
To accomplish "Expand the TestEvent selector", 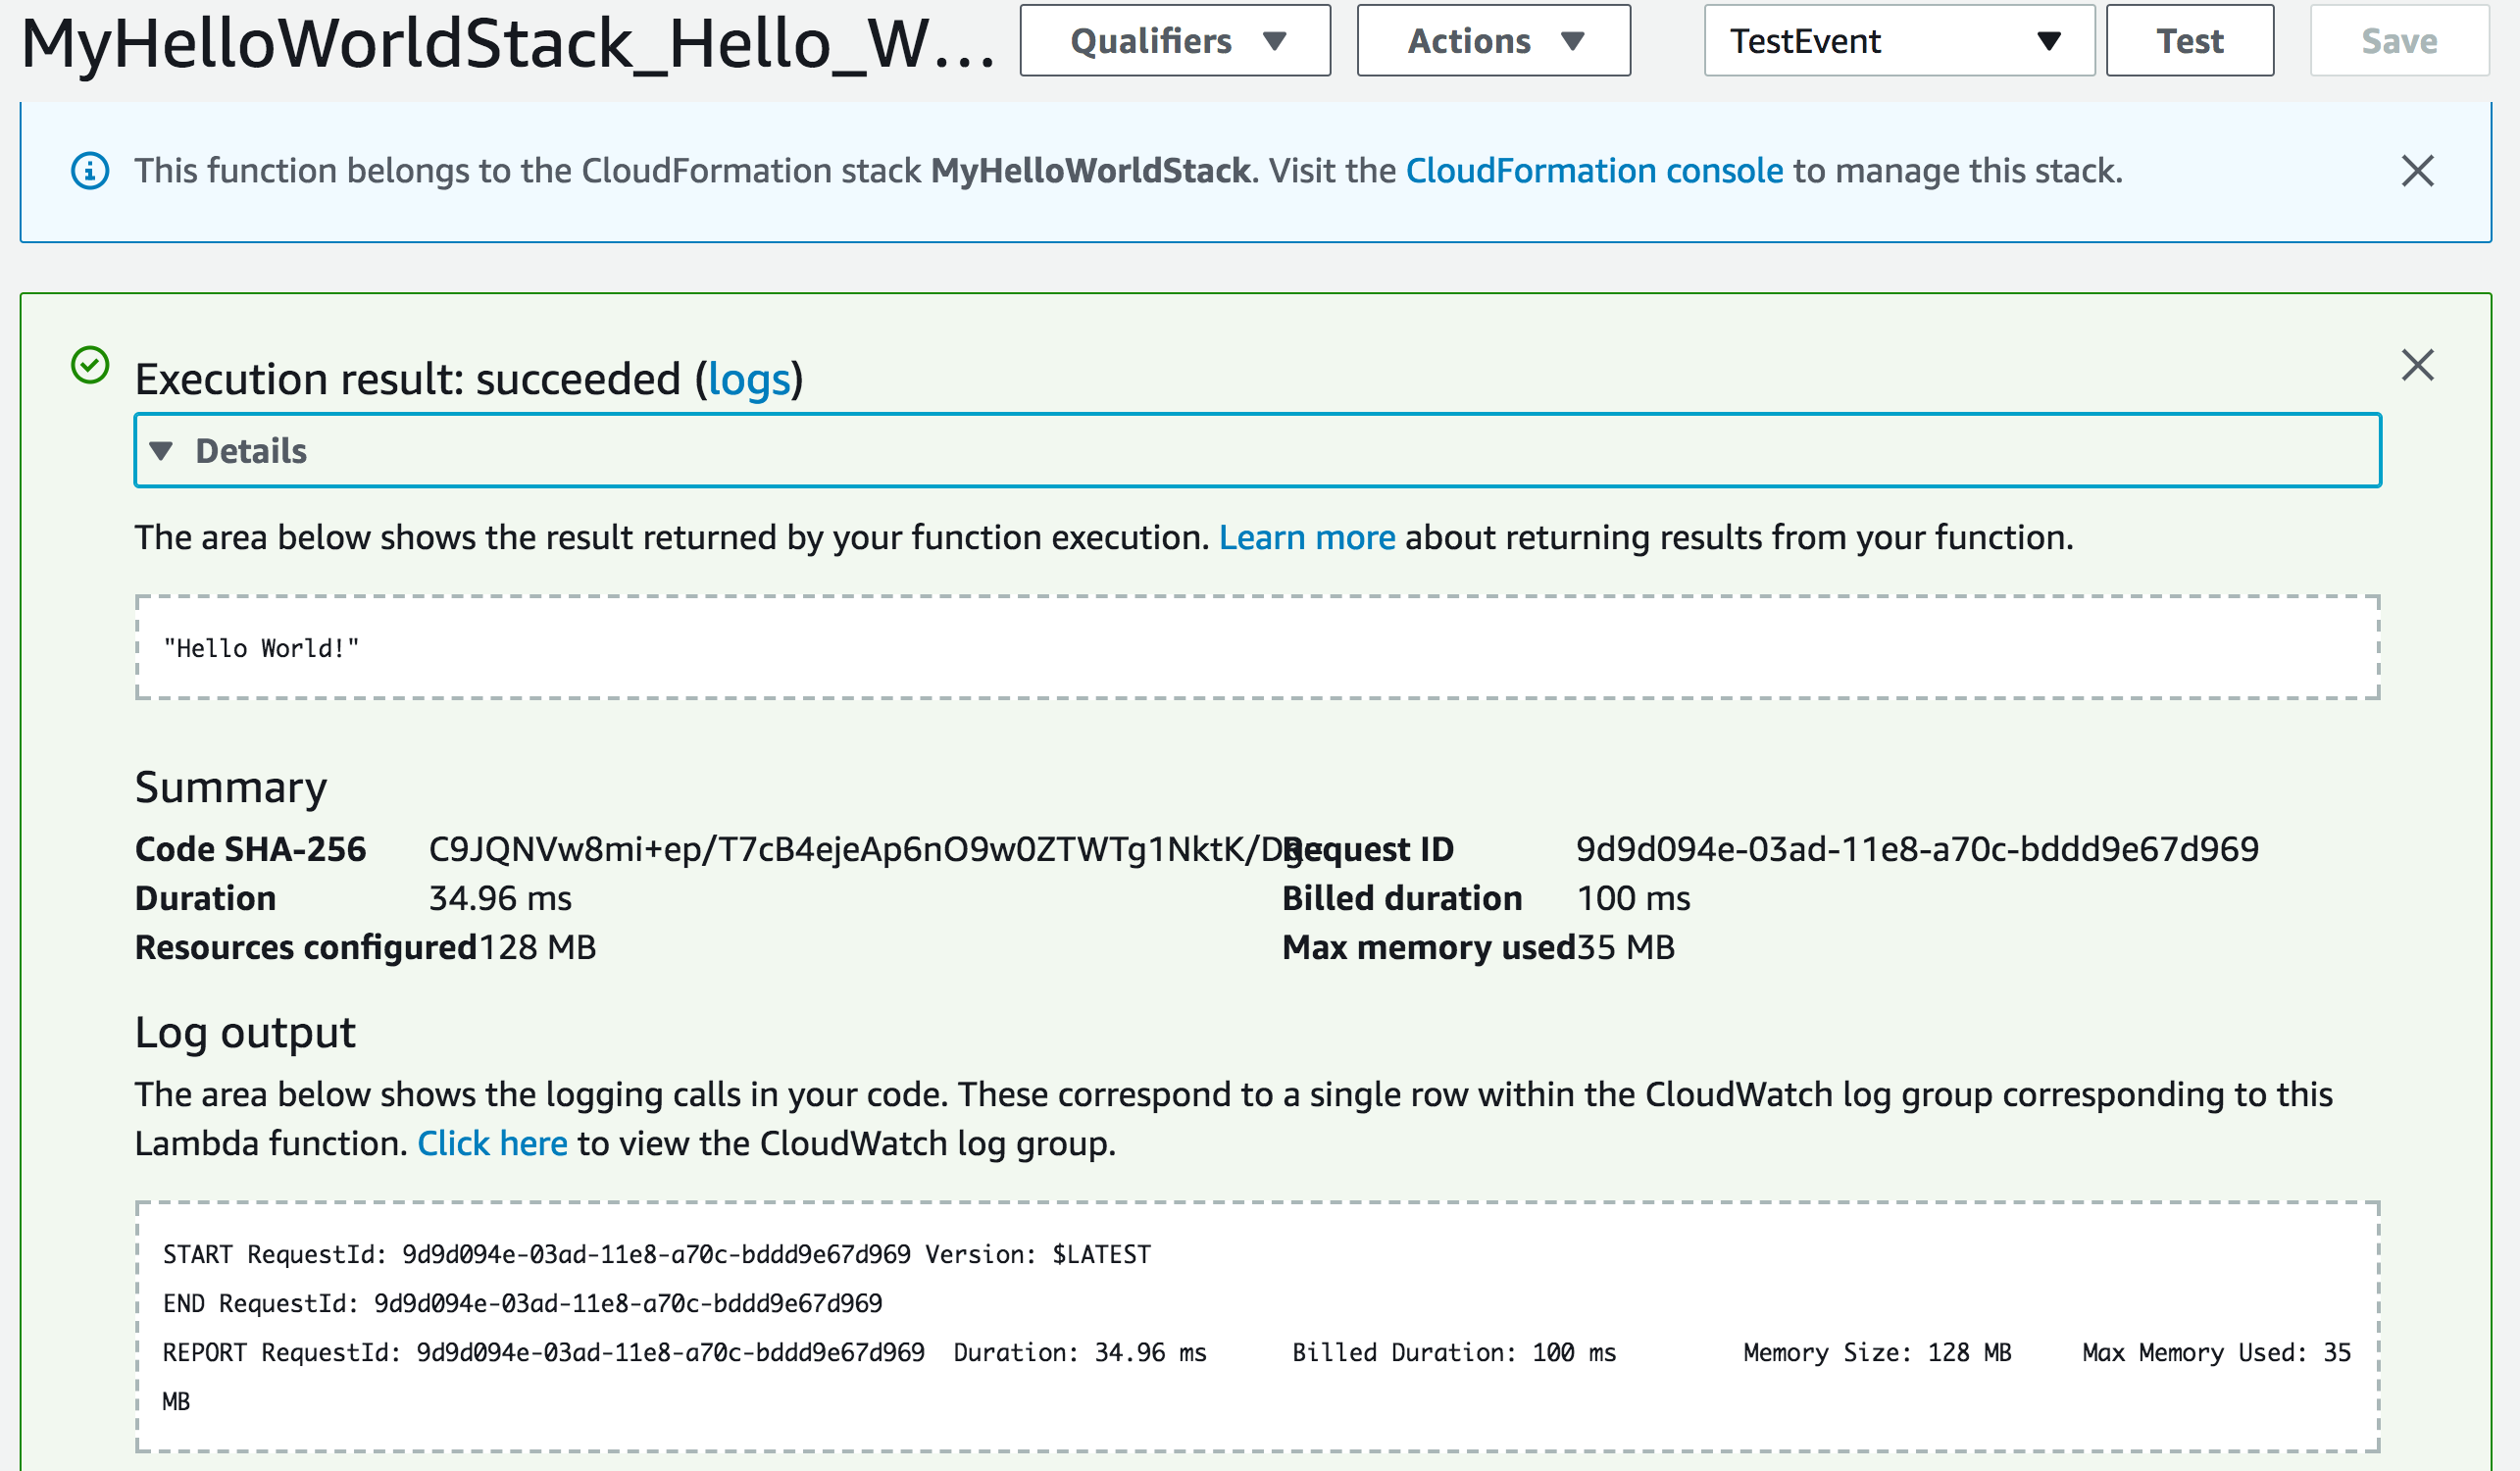I will (1898, 41).
